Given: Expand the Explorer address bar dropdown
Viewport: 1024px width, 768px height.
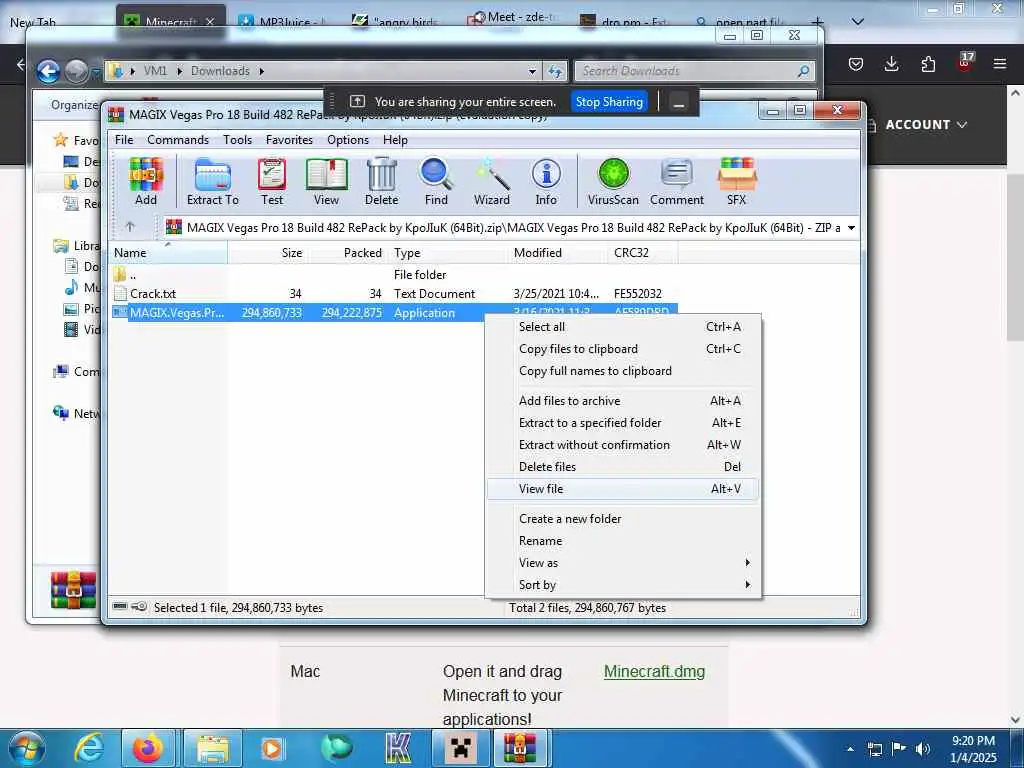Looking at the screenshot, I should click(x=533, y=71).
